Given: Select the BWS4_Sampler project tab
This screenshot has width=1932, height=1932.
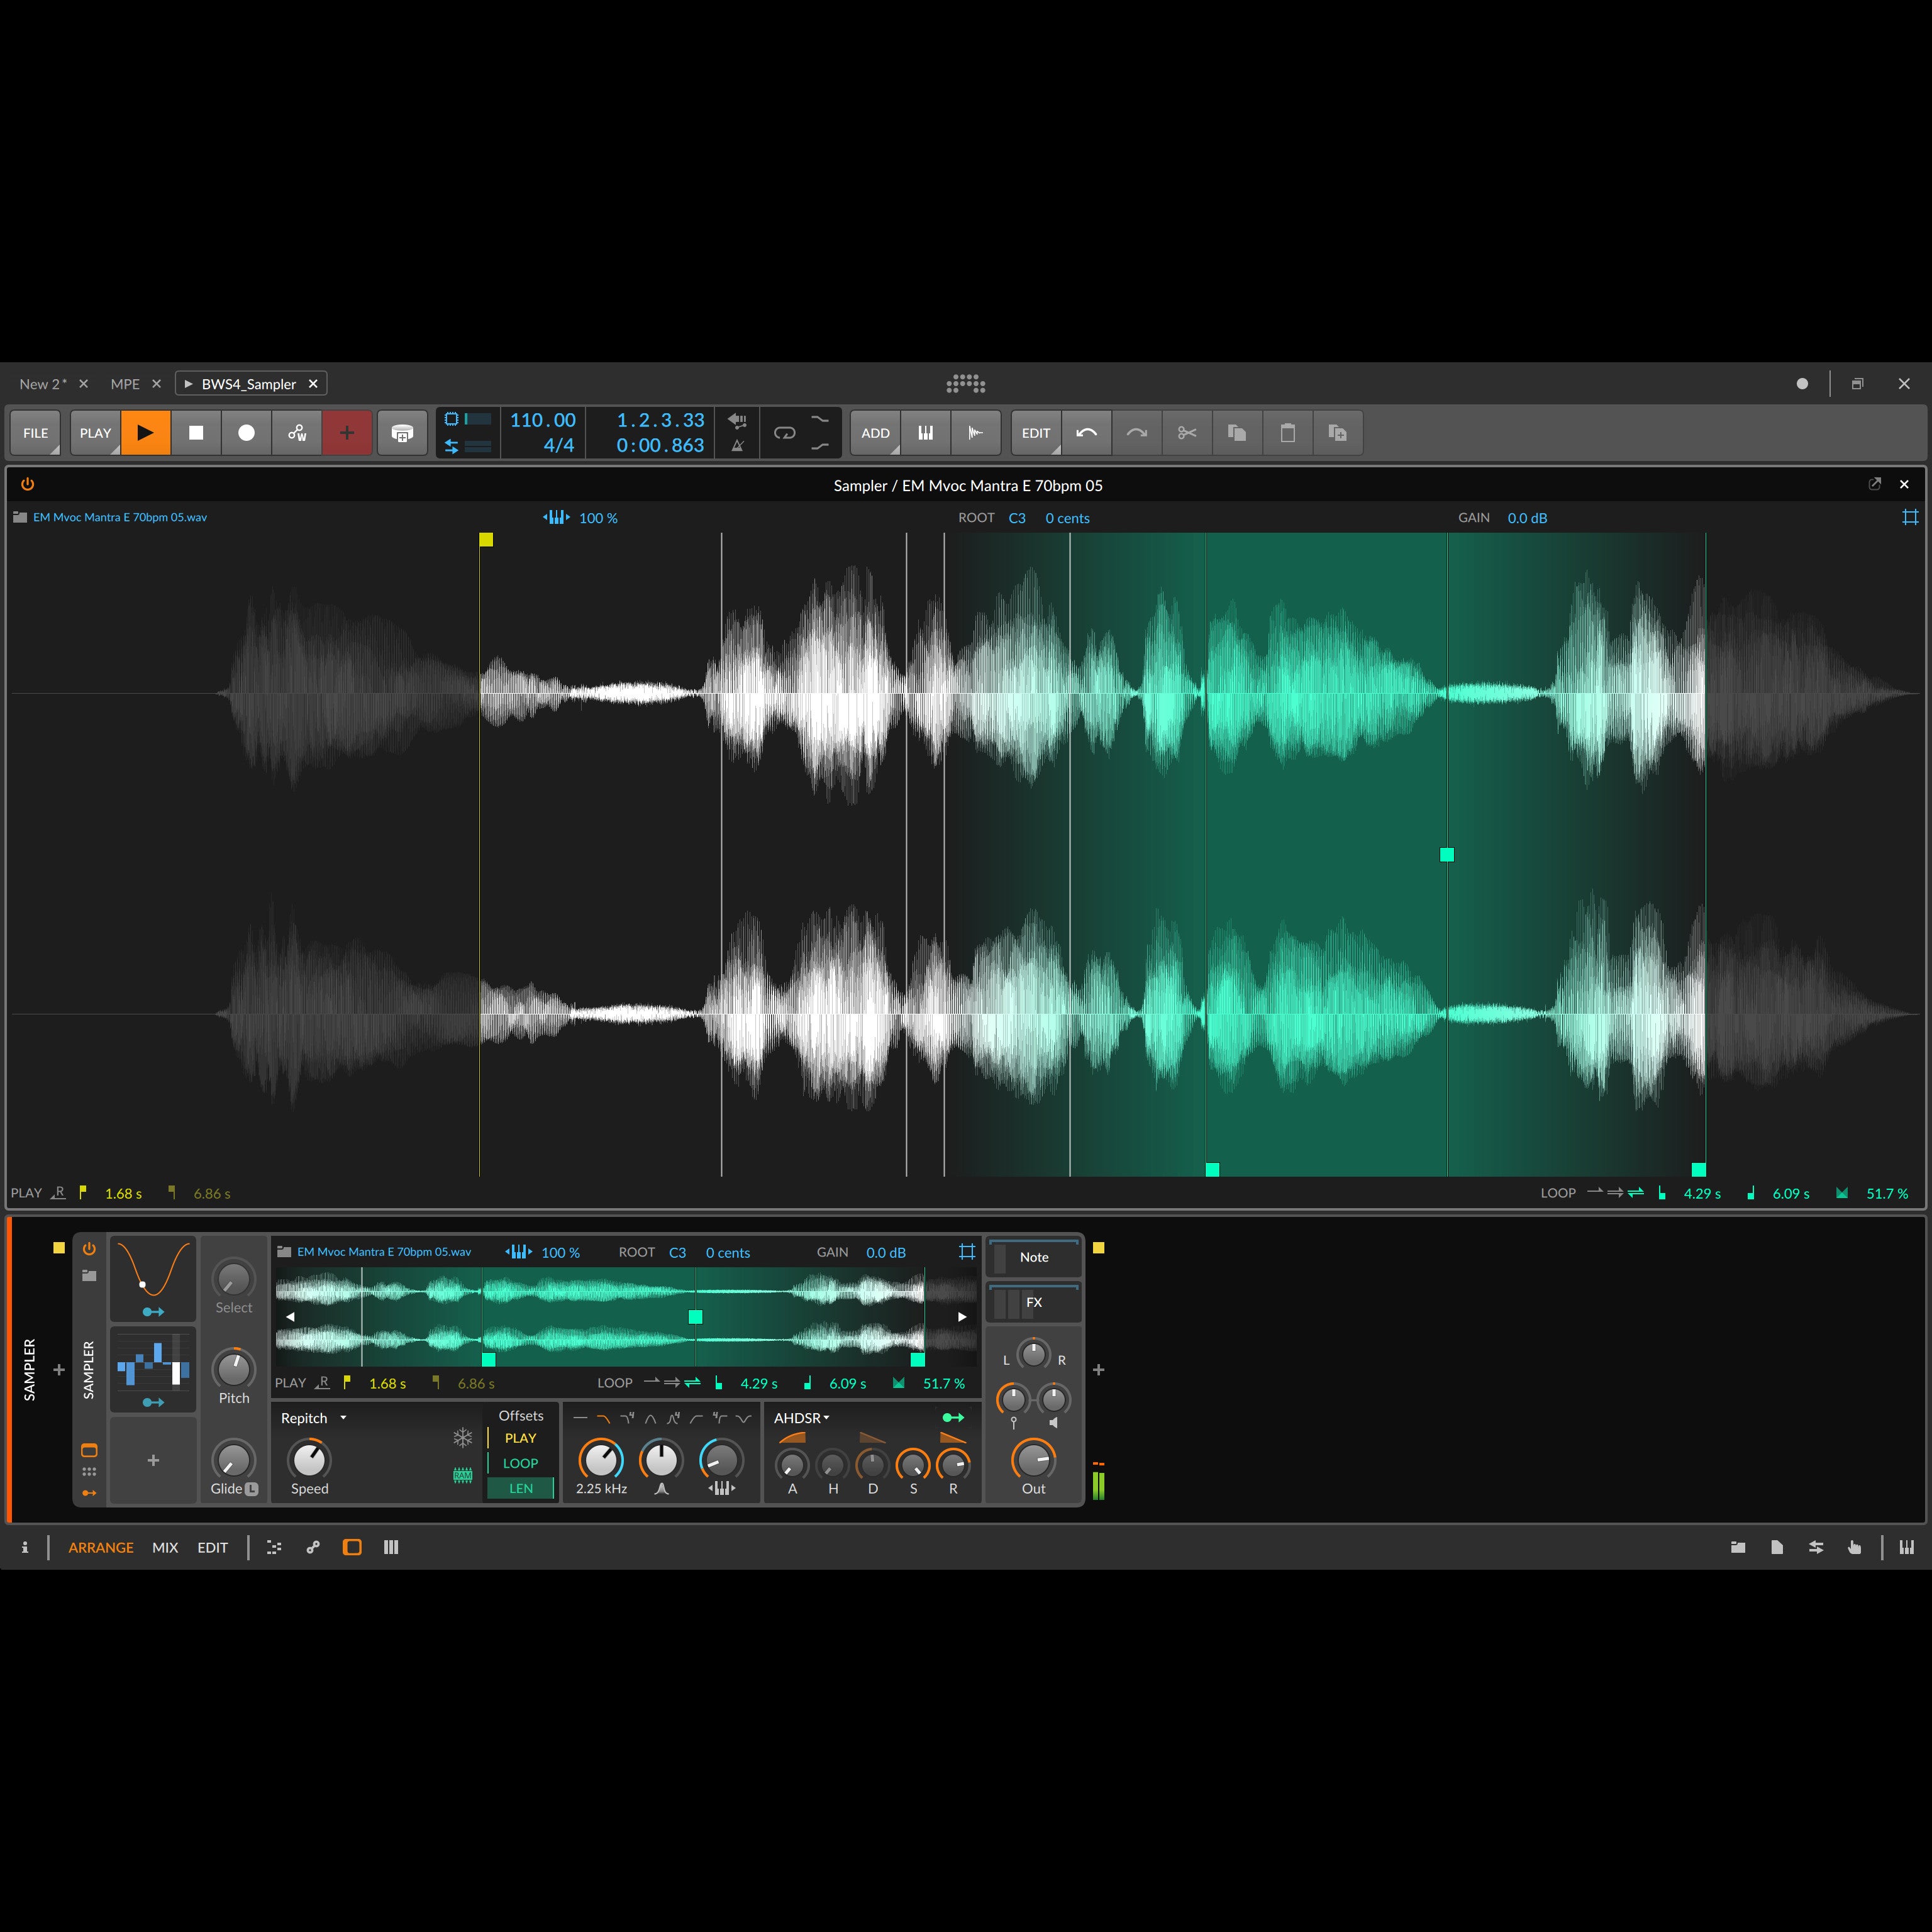Looking at the screenshot, I should 249,384.
